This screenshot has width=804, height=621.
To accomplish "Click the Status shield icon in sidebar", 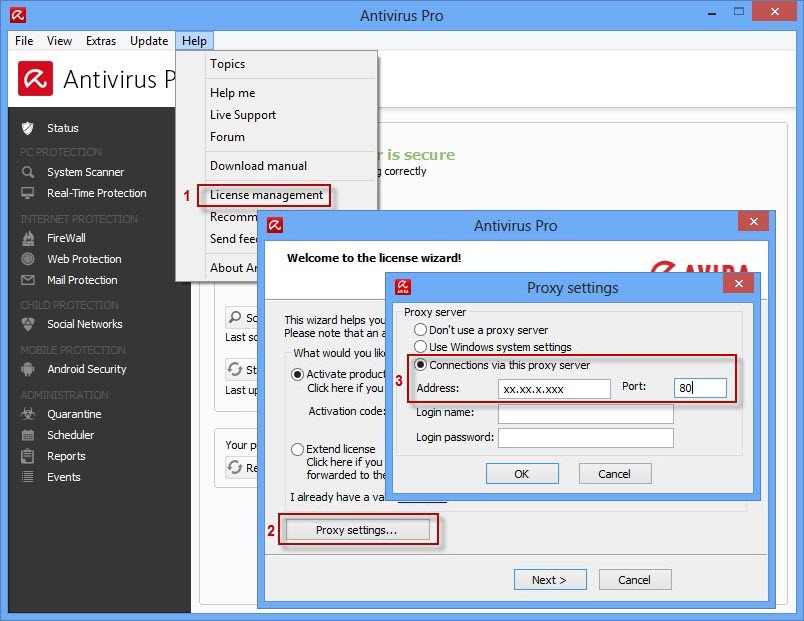I will pos(28,128).
